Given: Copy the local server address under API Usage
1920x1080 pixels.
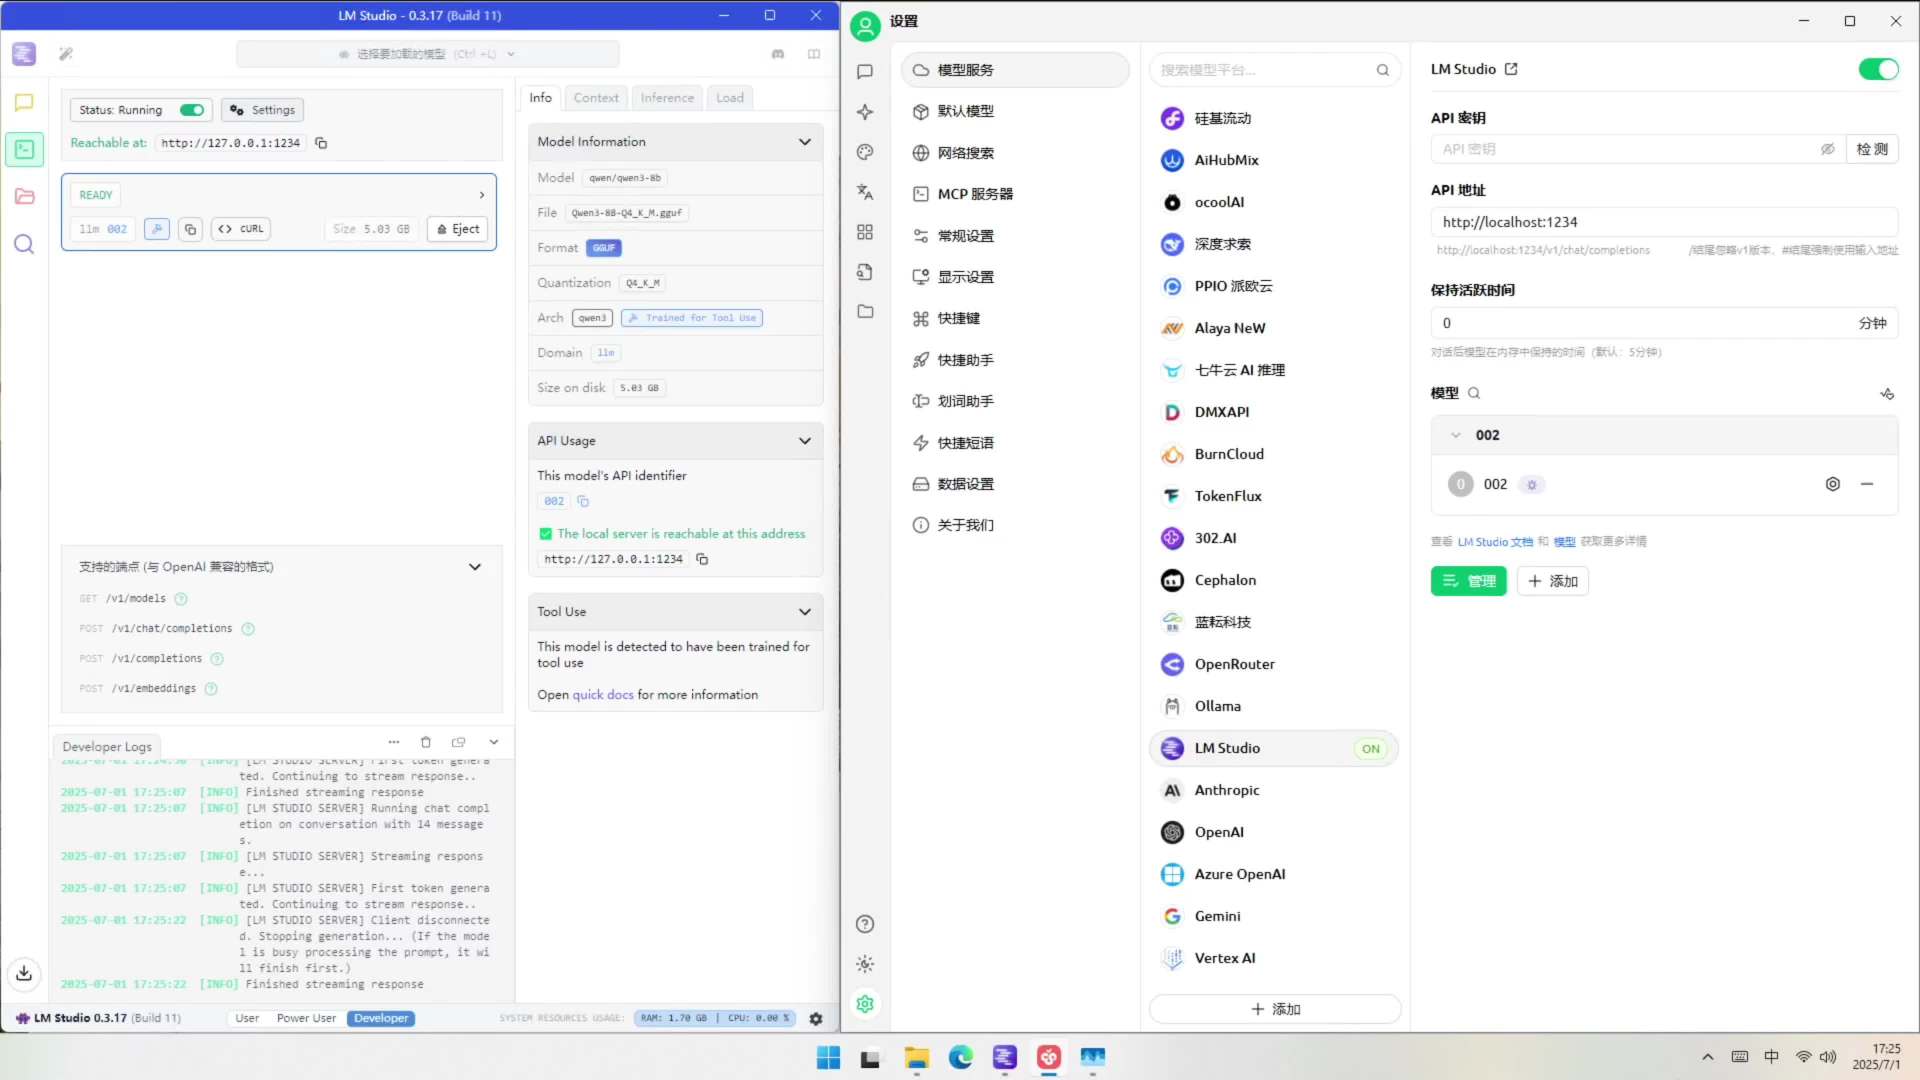Looking at the screenshot, I should [702, 559].
